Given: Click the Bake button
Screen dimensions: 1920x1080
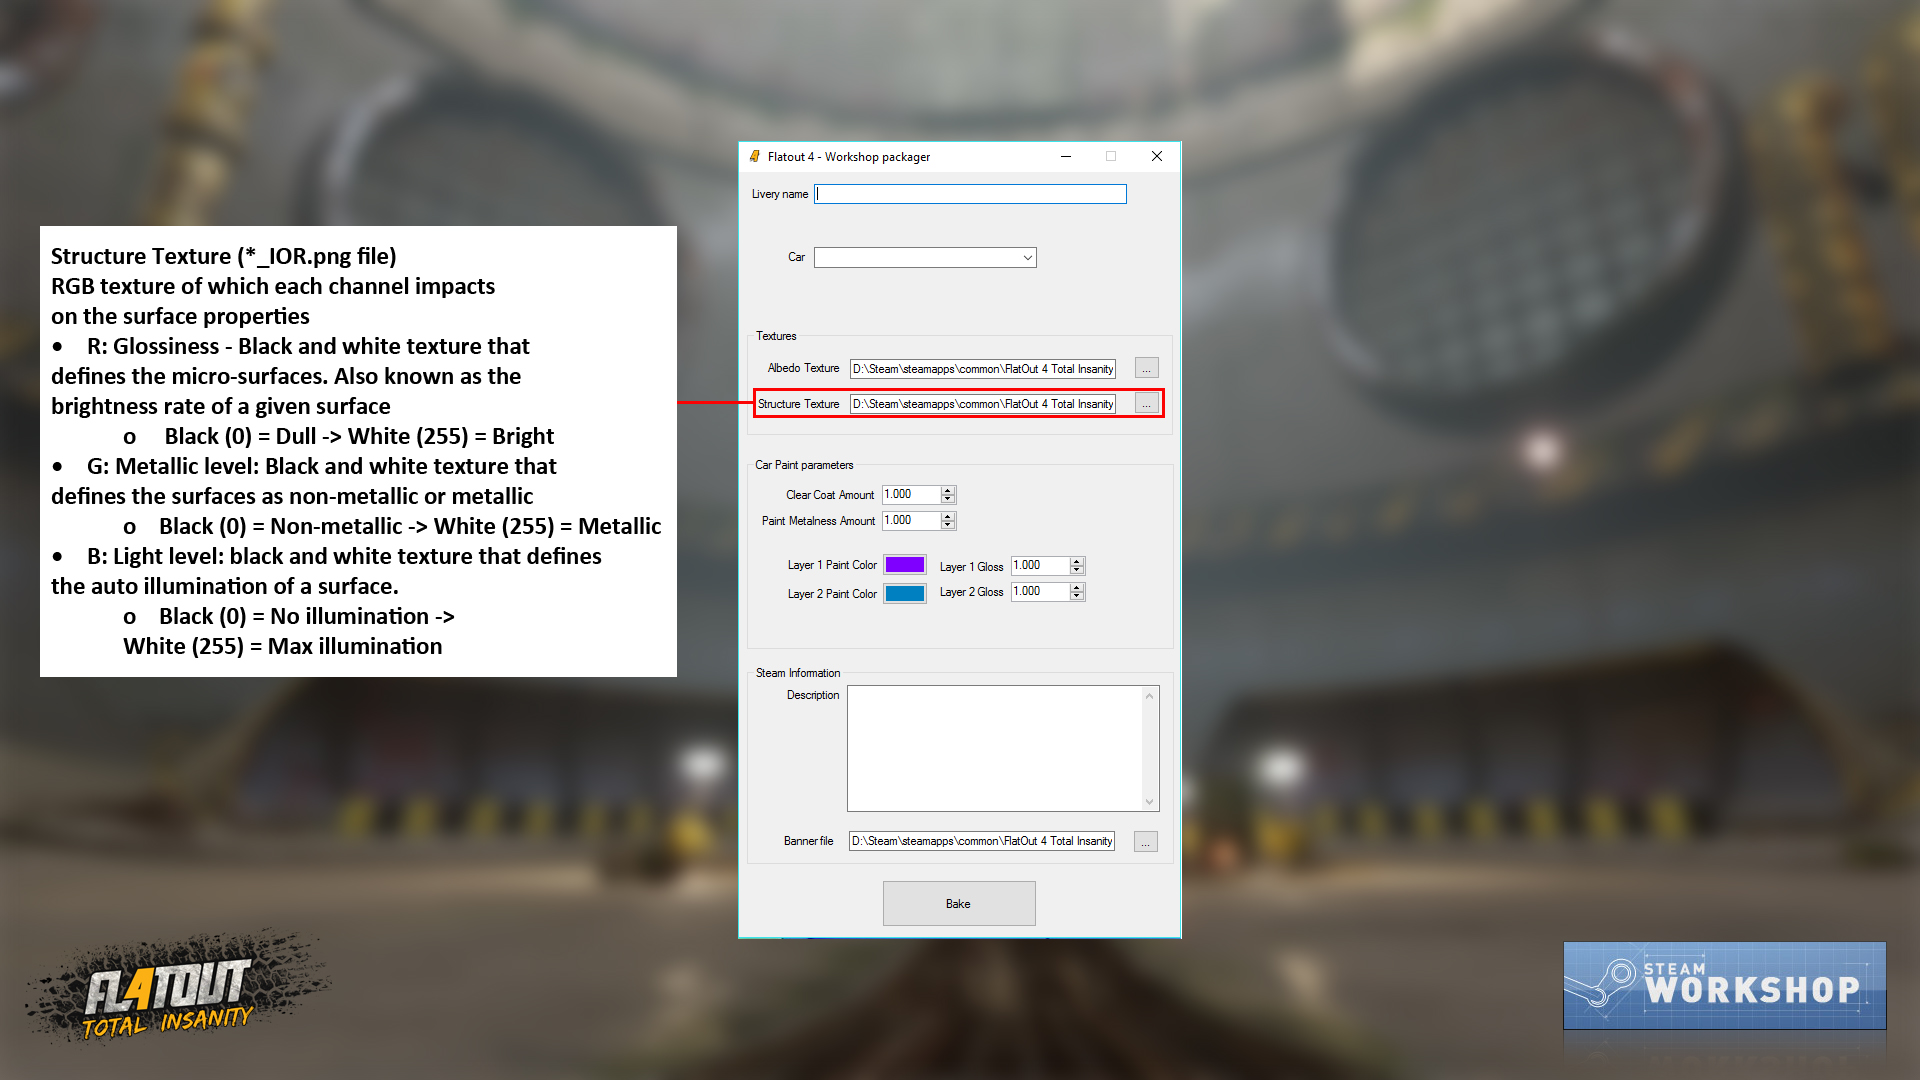Looking at the screenshot, I should pos(959,903).
